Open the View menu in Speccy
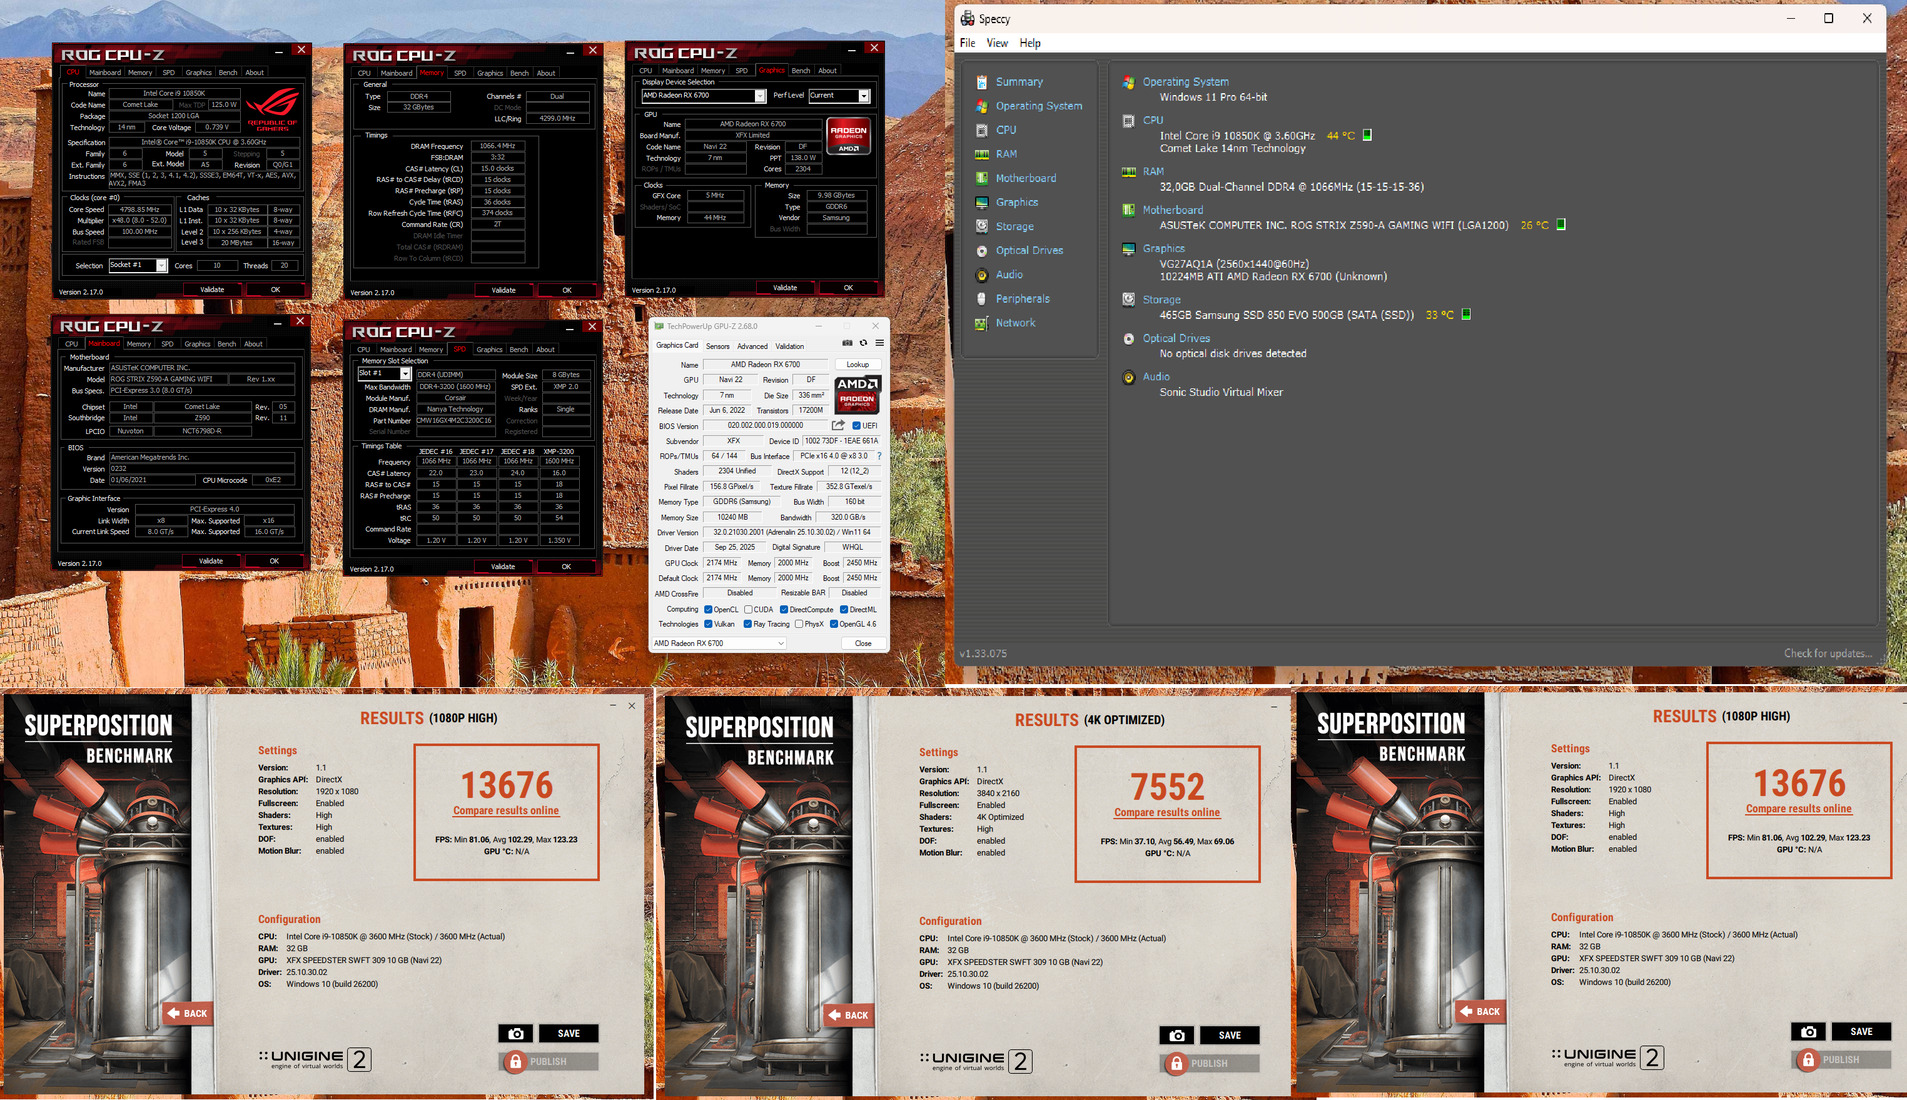This screenshot has height=1100, width=1907. [x=997, y=43]
